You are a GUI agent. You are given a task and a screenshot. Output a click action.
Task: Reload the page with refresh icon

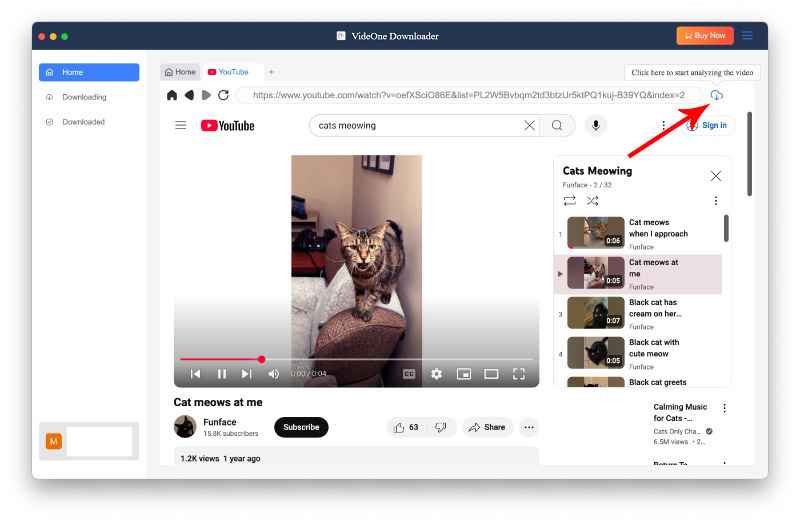click(x=223, y=95)
